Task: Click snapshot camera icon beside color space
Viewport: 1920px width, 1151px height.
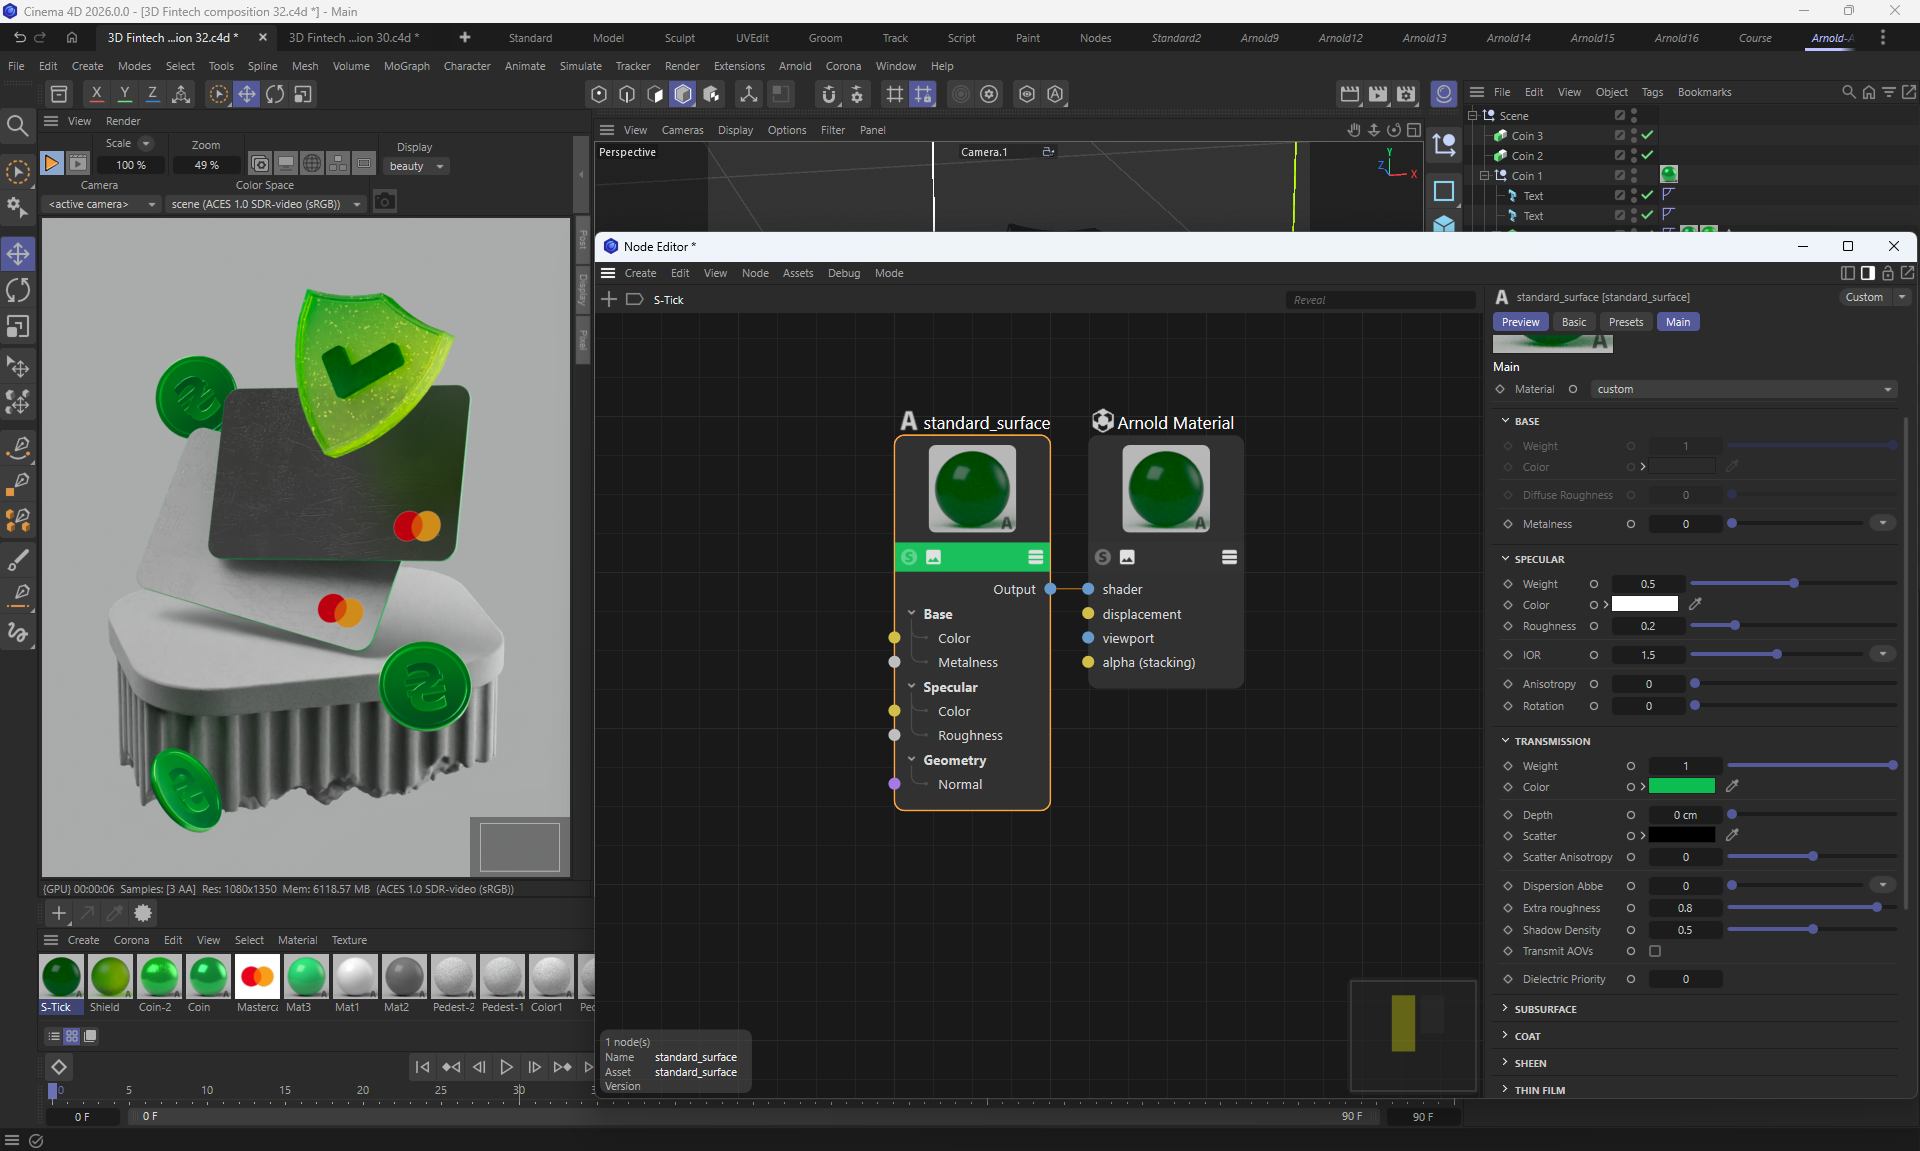Action: click(x=385, y=203)
